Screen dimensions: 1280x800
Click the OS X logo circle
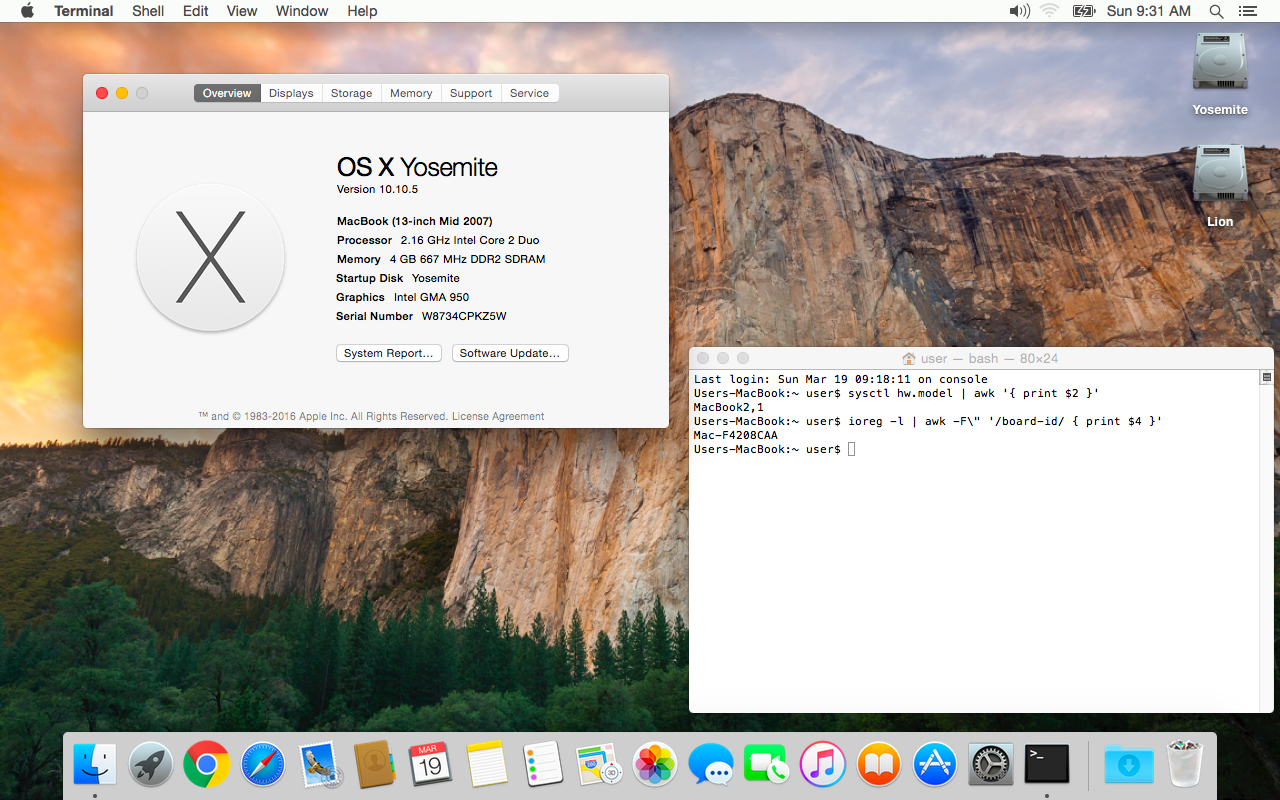click(x=211, y=258)
